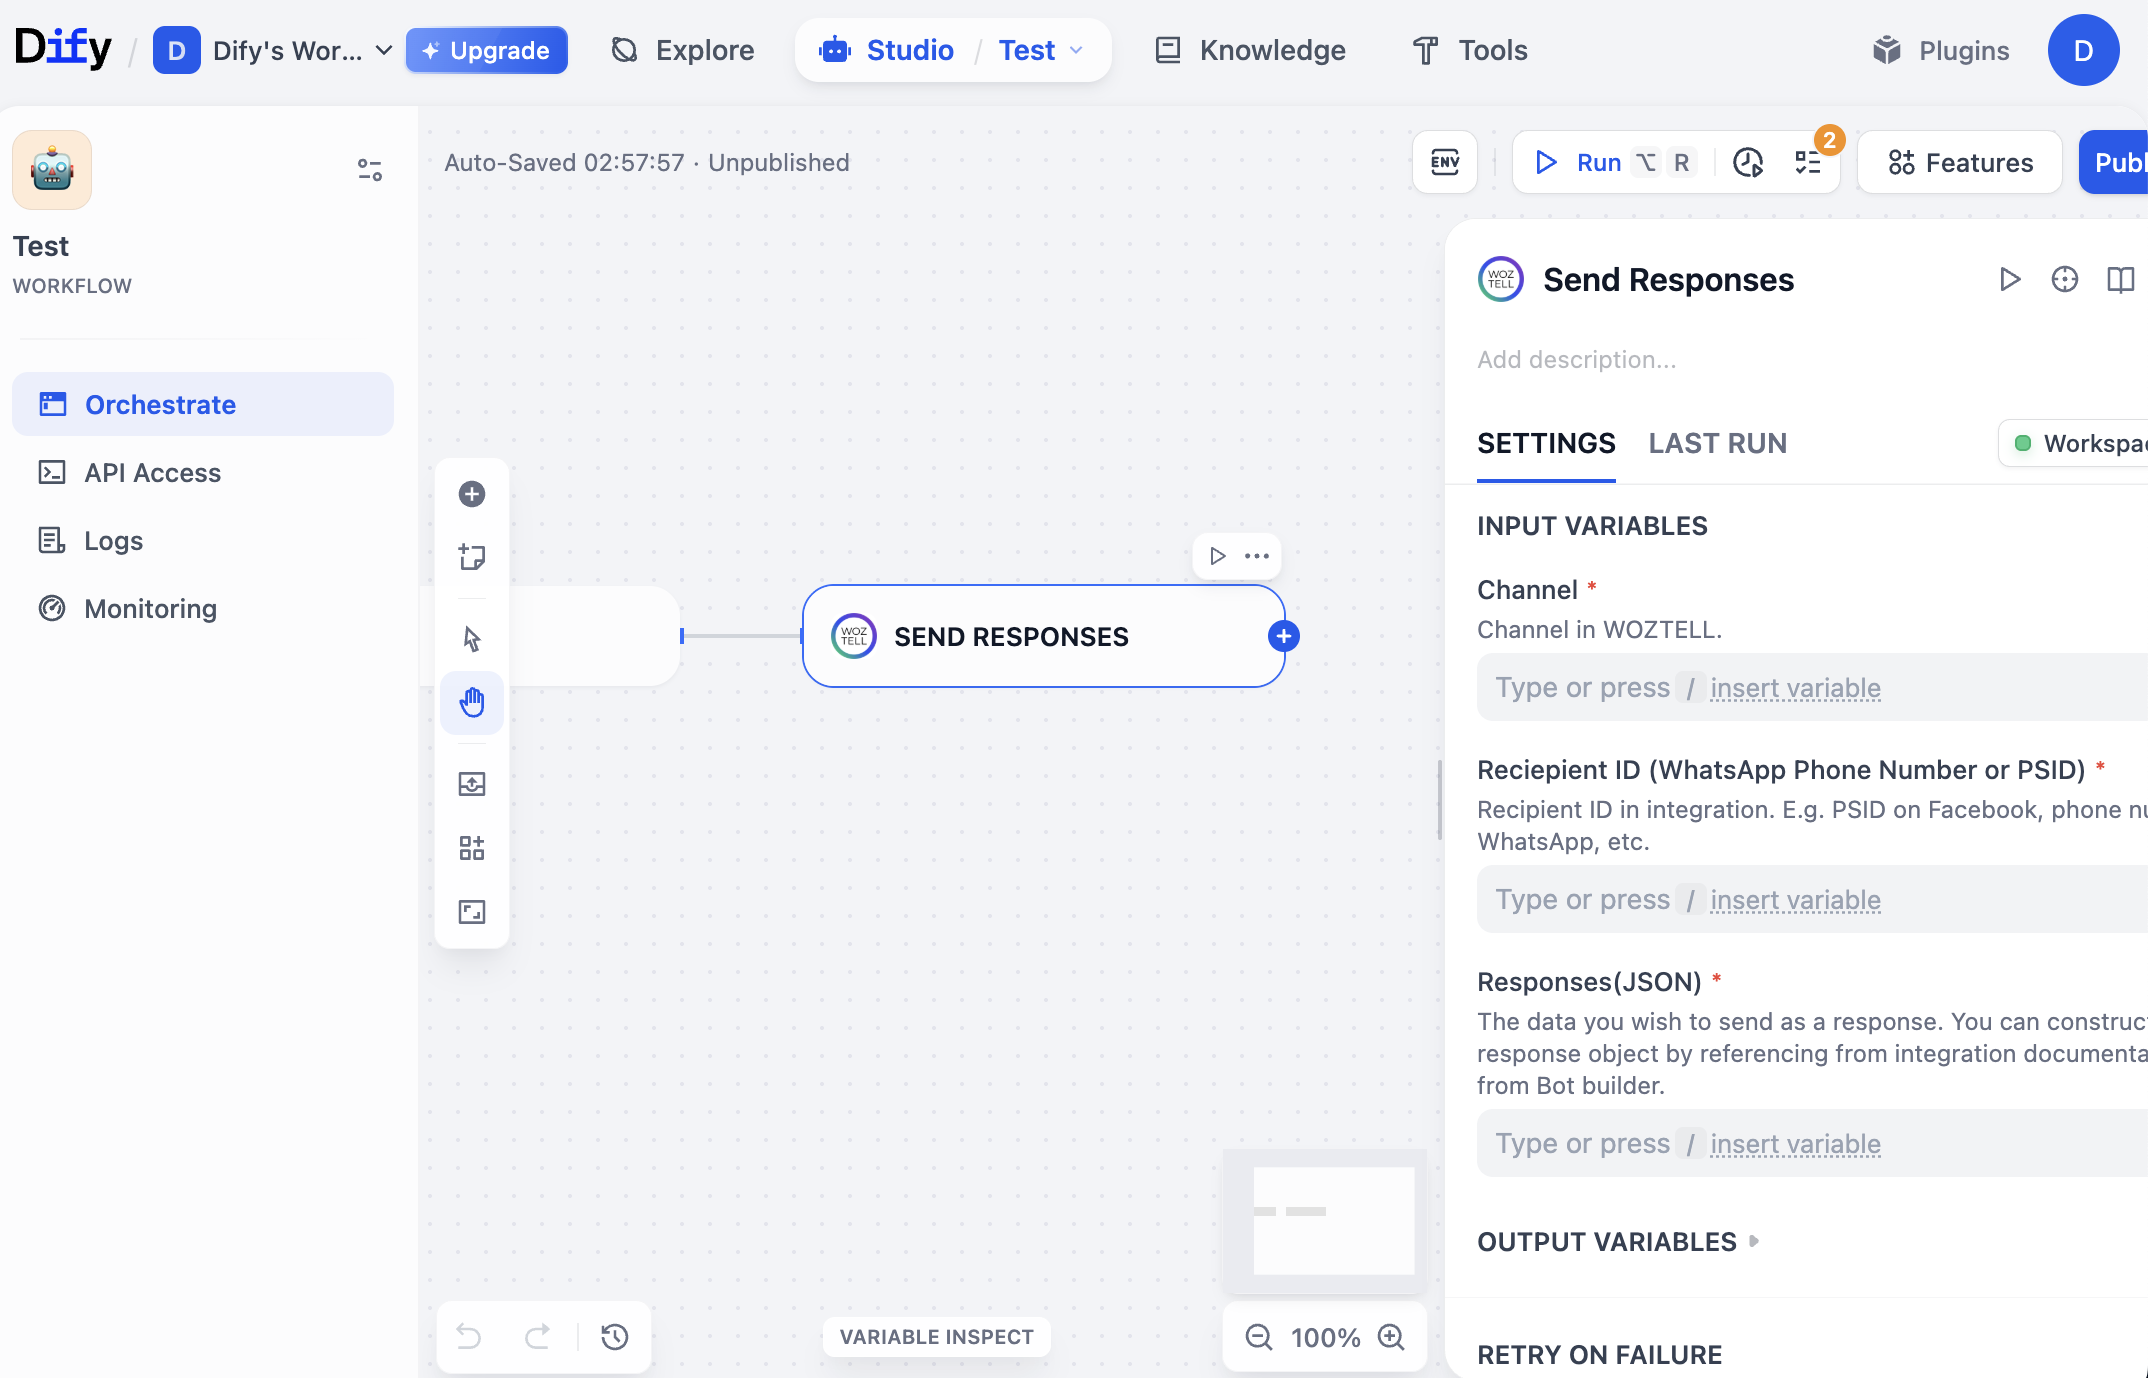Screen dimensions: 2148x1378
Task: Run this step via node play button
Action: (x=1217, y=556)
